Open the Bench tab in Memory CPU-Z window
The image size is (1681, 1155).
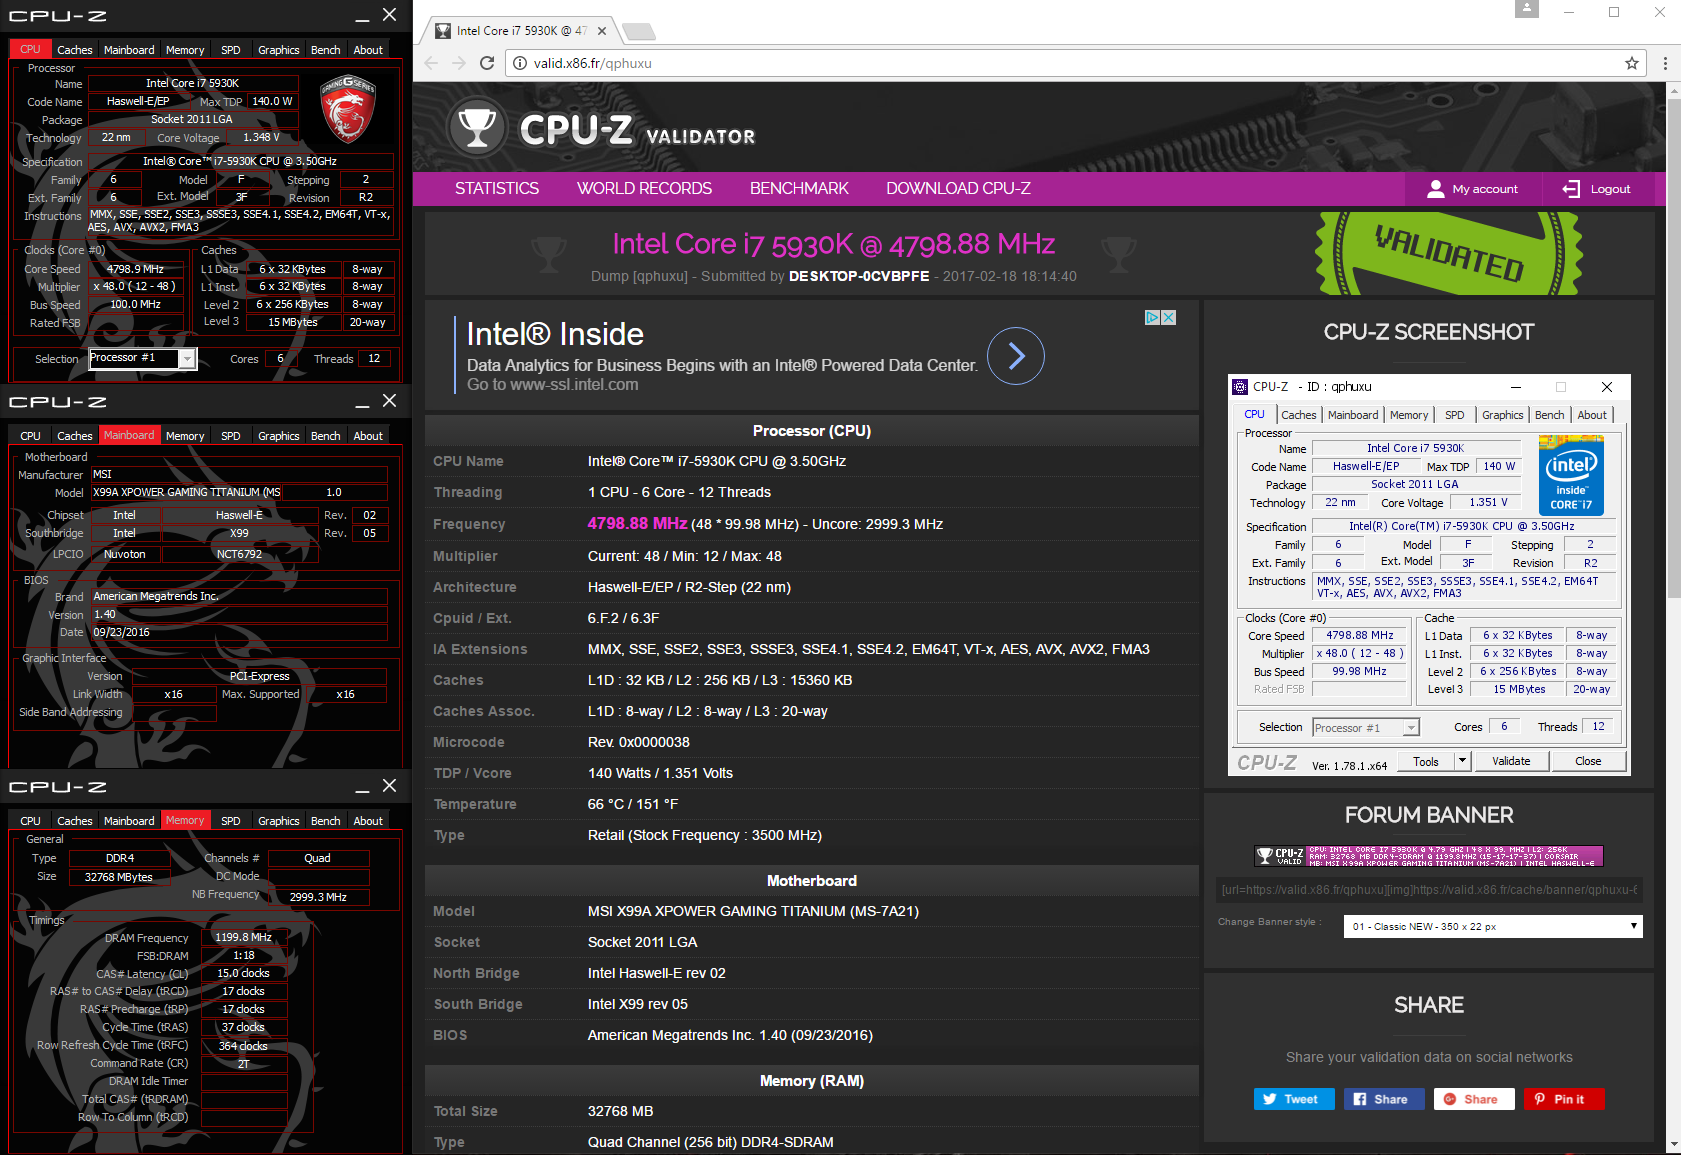point(325,821)
